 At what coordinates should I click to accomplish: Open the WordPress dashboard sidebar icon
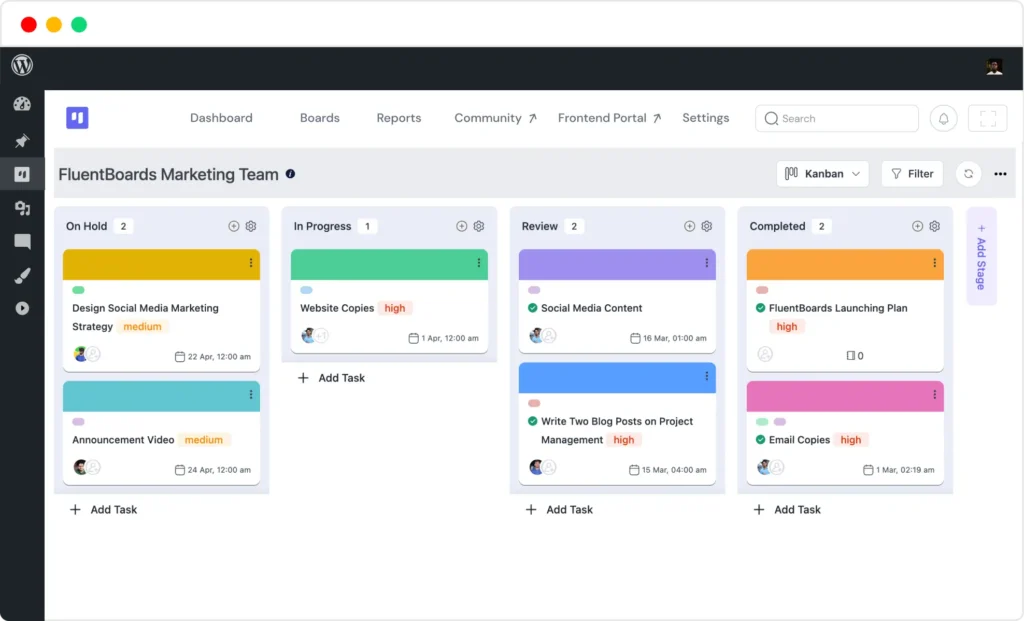pos(22,104)
